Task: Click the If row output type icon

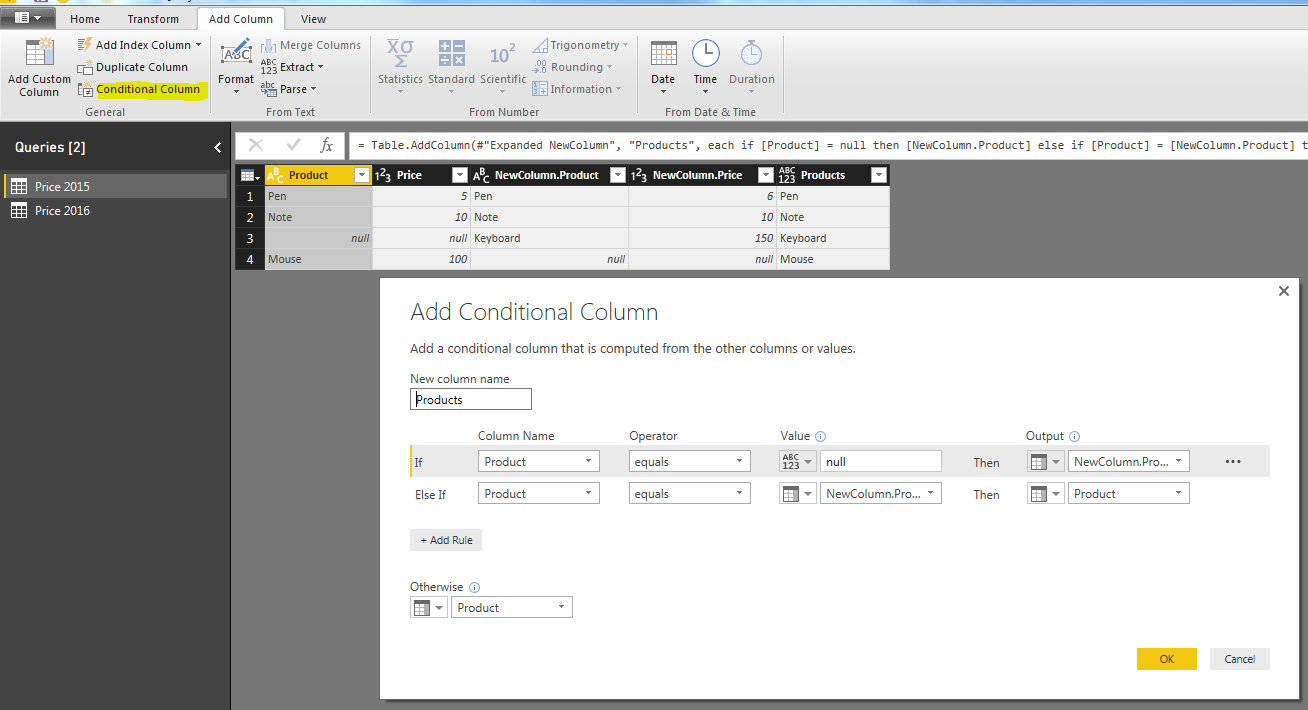Action: click(1046, 461)
